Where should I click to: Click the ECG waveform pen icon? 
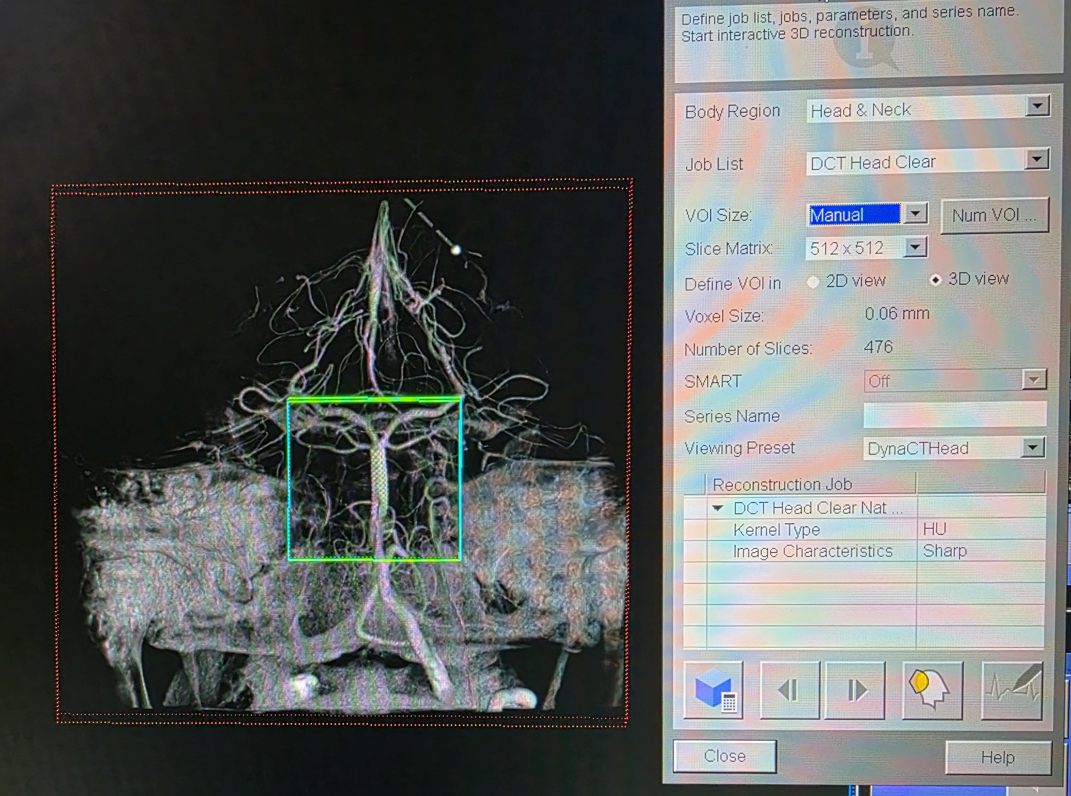click(1013, 690)
